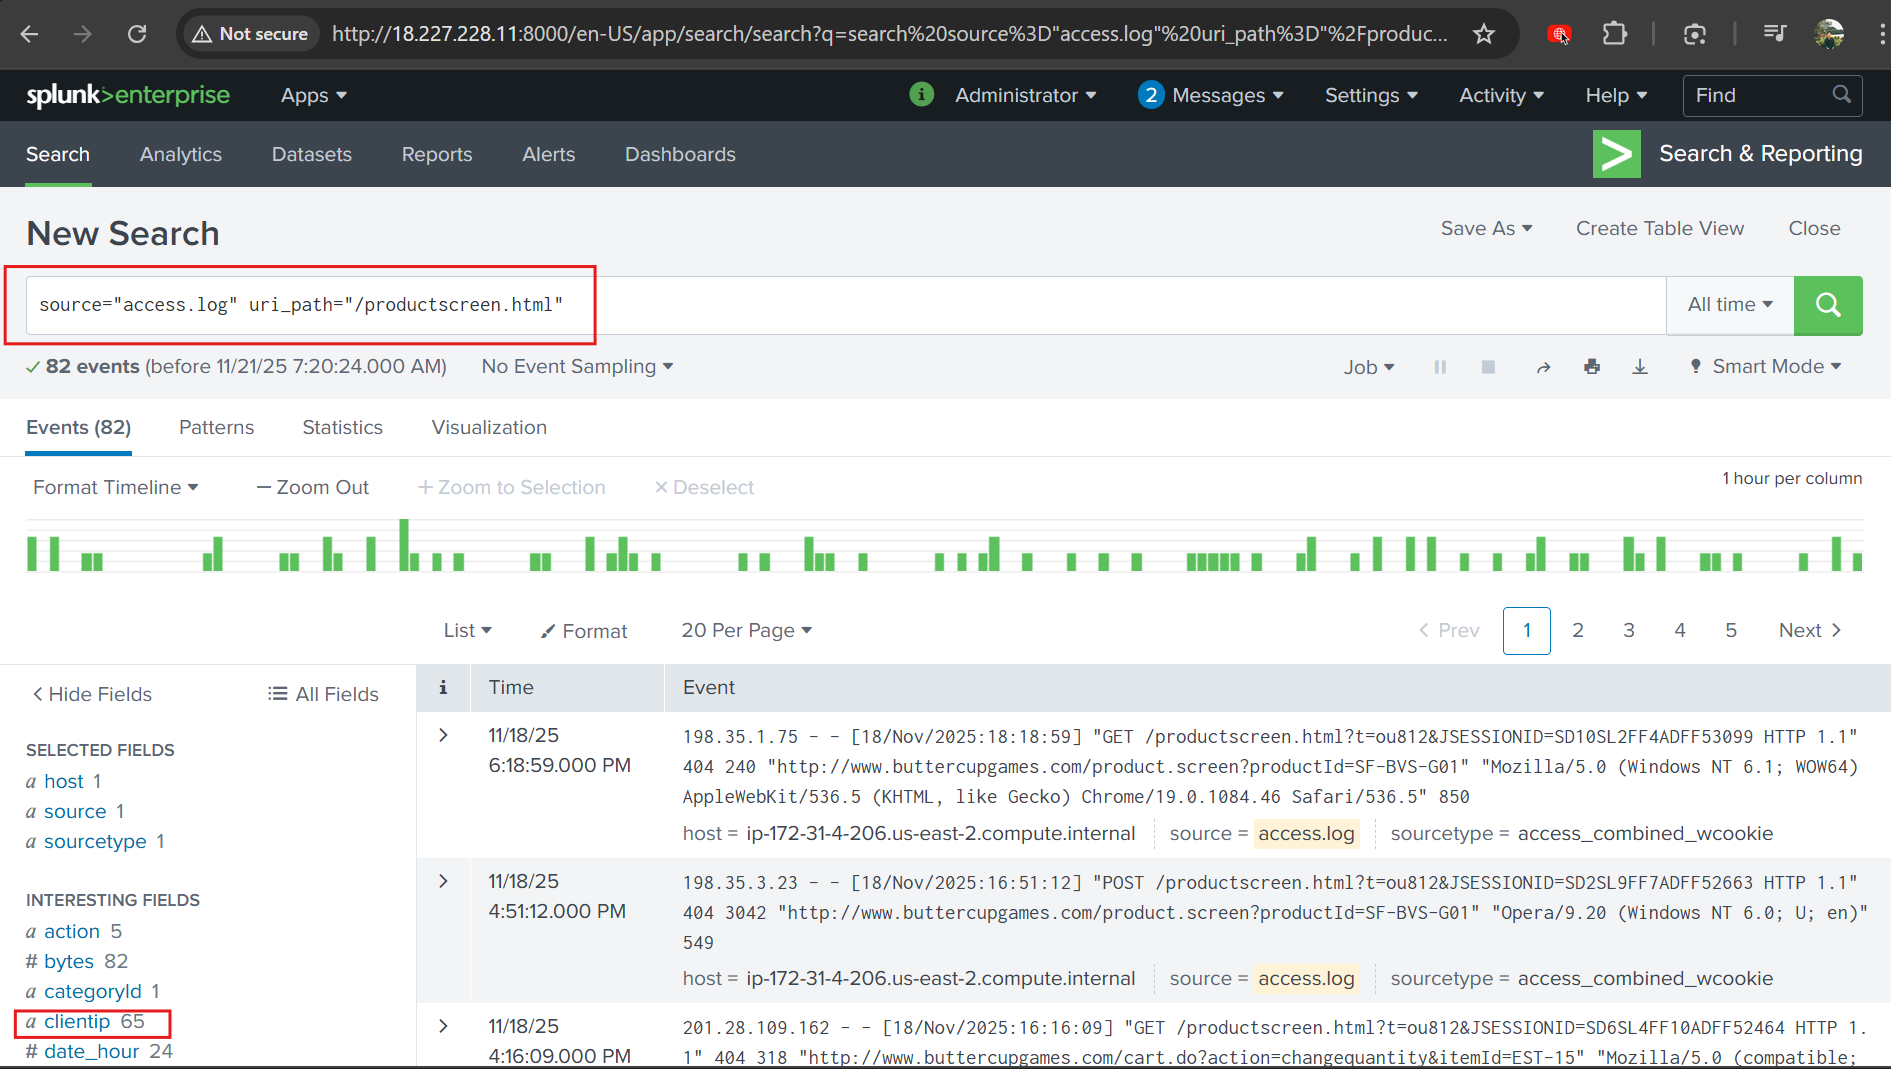Screen dimensions: 1891x1069
Task: Open the browser Extensions puzzle icon
Action: coord(1614,34)
